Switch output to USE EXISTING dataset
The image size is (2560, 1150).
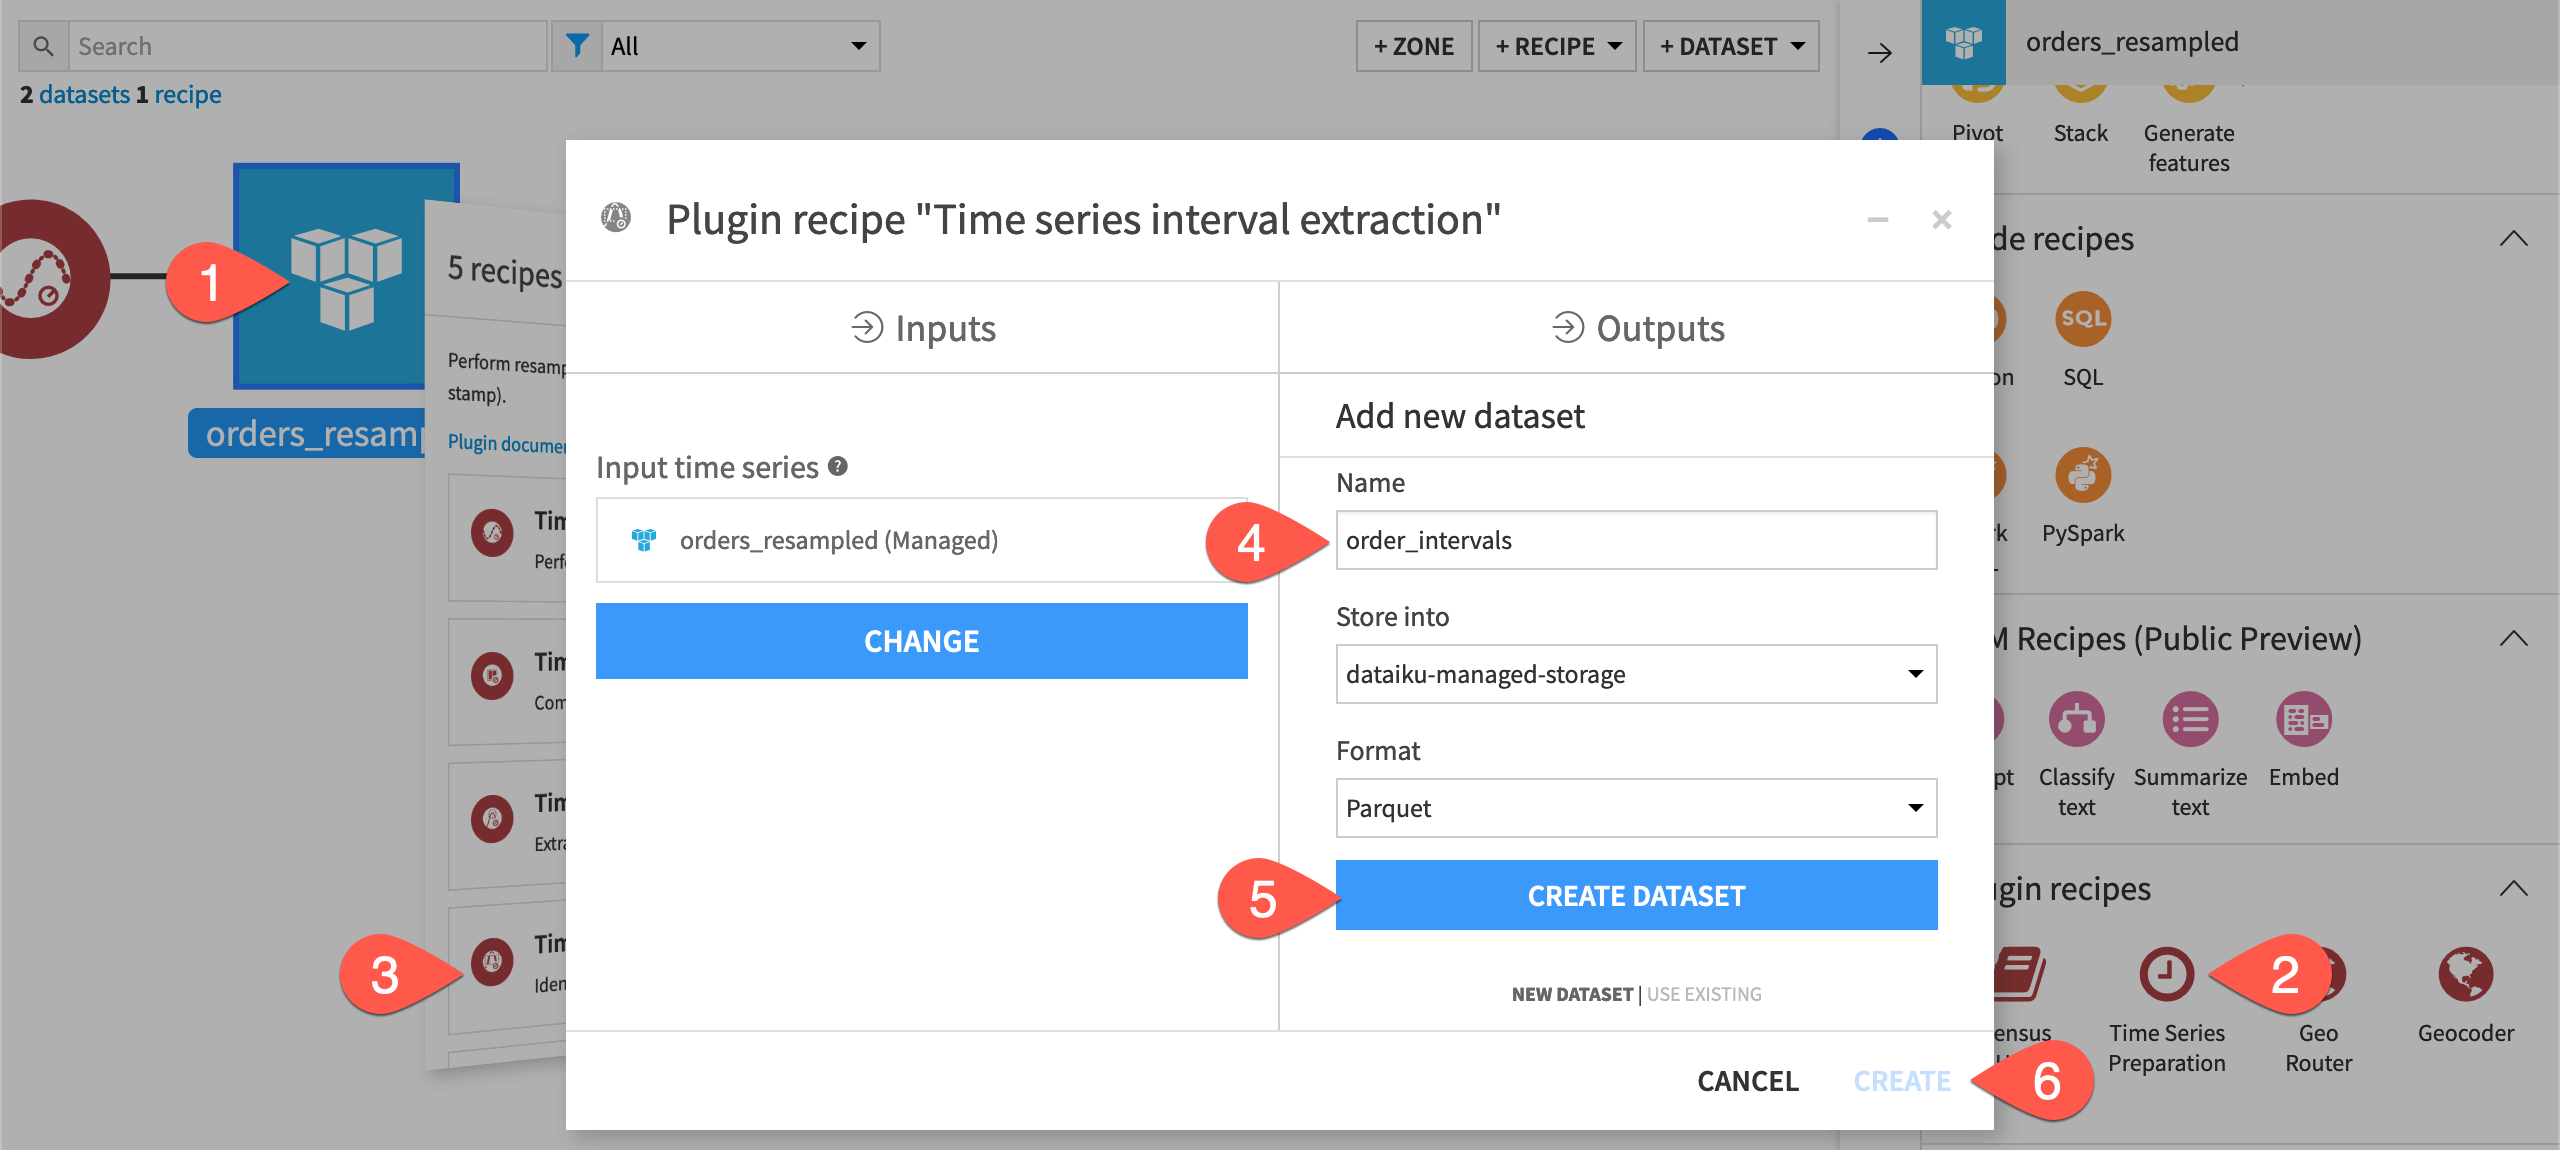pos(1703,994)
